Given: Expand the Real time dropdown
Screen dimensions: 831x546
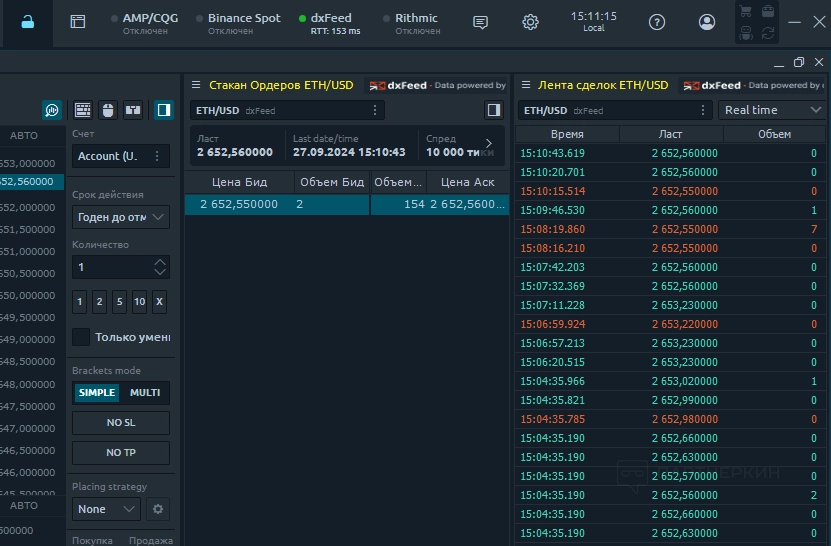Looking at the screenshot, I should pyautogui.click(x=772, y=110).
